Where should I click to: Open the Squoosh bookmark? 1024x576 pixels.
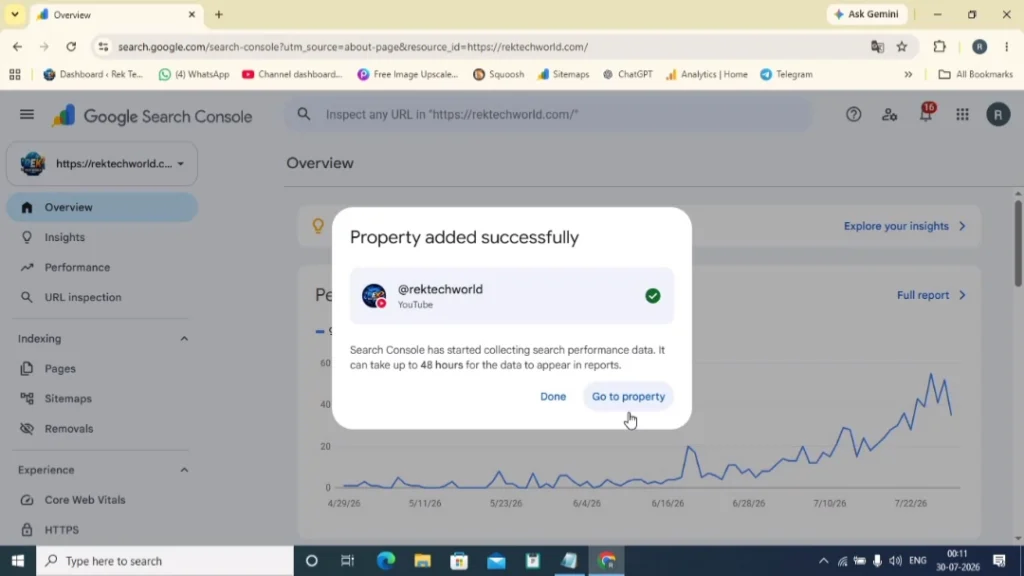point(498,74)
